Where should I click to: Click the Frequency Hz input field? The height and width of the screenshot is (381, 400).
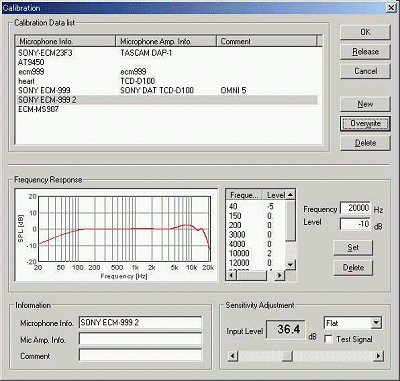355,208
